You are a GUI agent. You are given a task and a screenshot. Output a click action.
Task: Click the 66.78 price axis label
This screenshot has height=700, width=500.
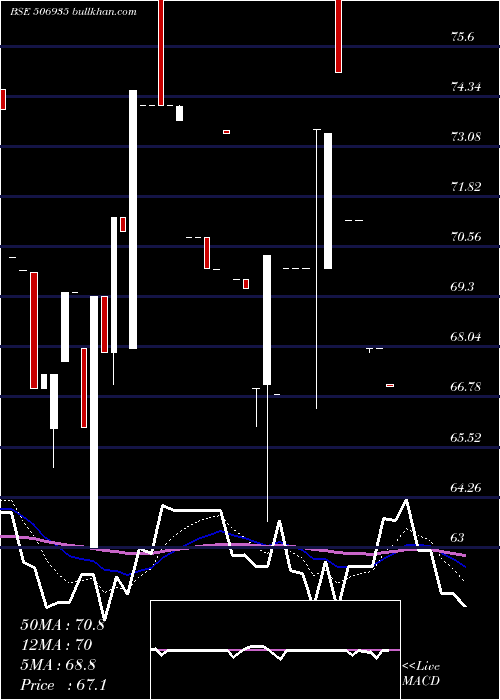466,387
